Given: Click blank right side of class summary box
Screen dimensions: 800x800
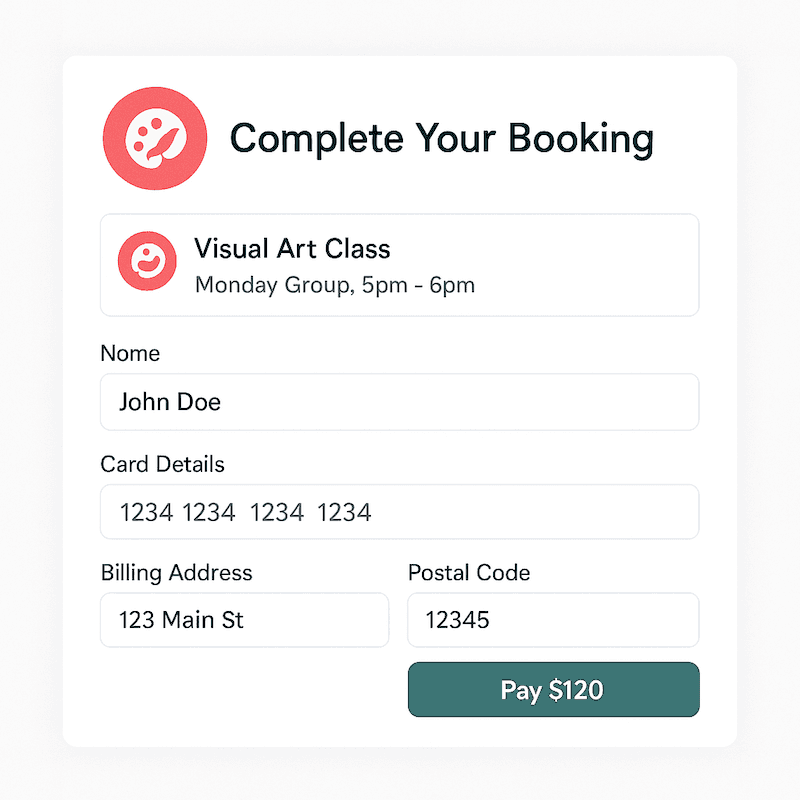Looking at the screenshot, I should [x=600, y=265].
